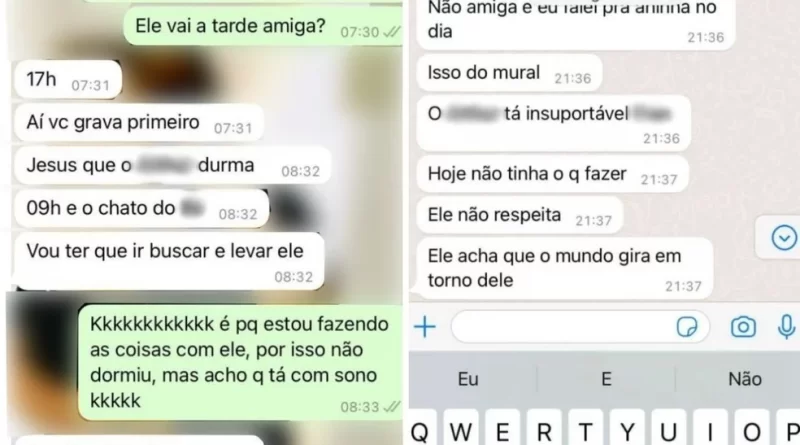Tap the O key on keyboard

pyautogui.click(x=752, y=429)
